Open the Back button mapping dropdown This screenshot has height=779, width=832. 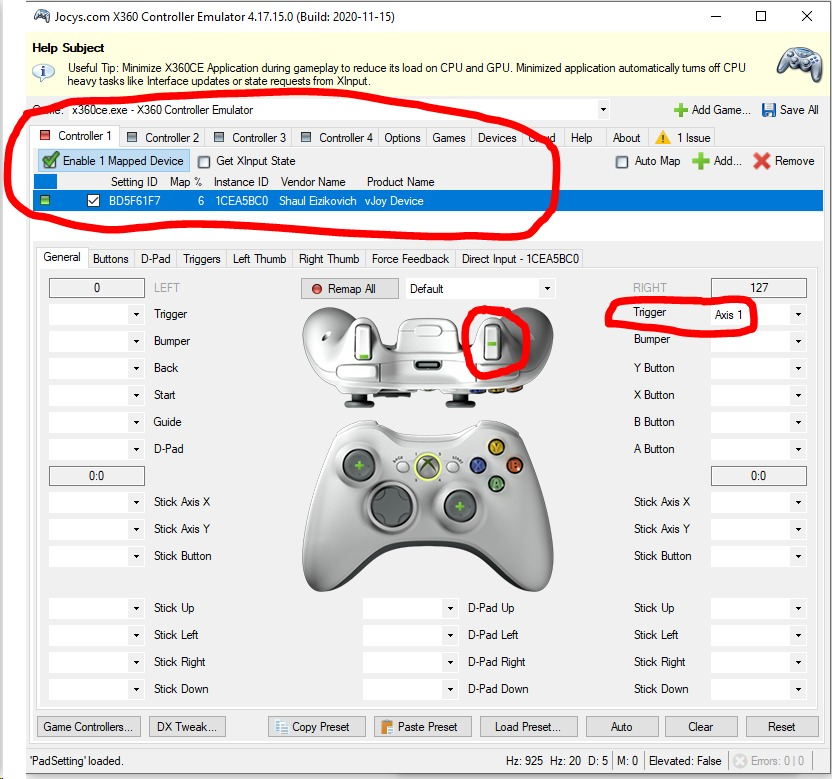[x=136, y=368]
